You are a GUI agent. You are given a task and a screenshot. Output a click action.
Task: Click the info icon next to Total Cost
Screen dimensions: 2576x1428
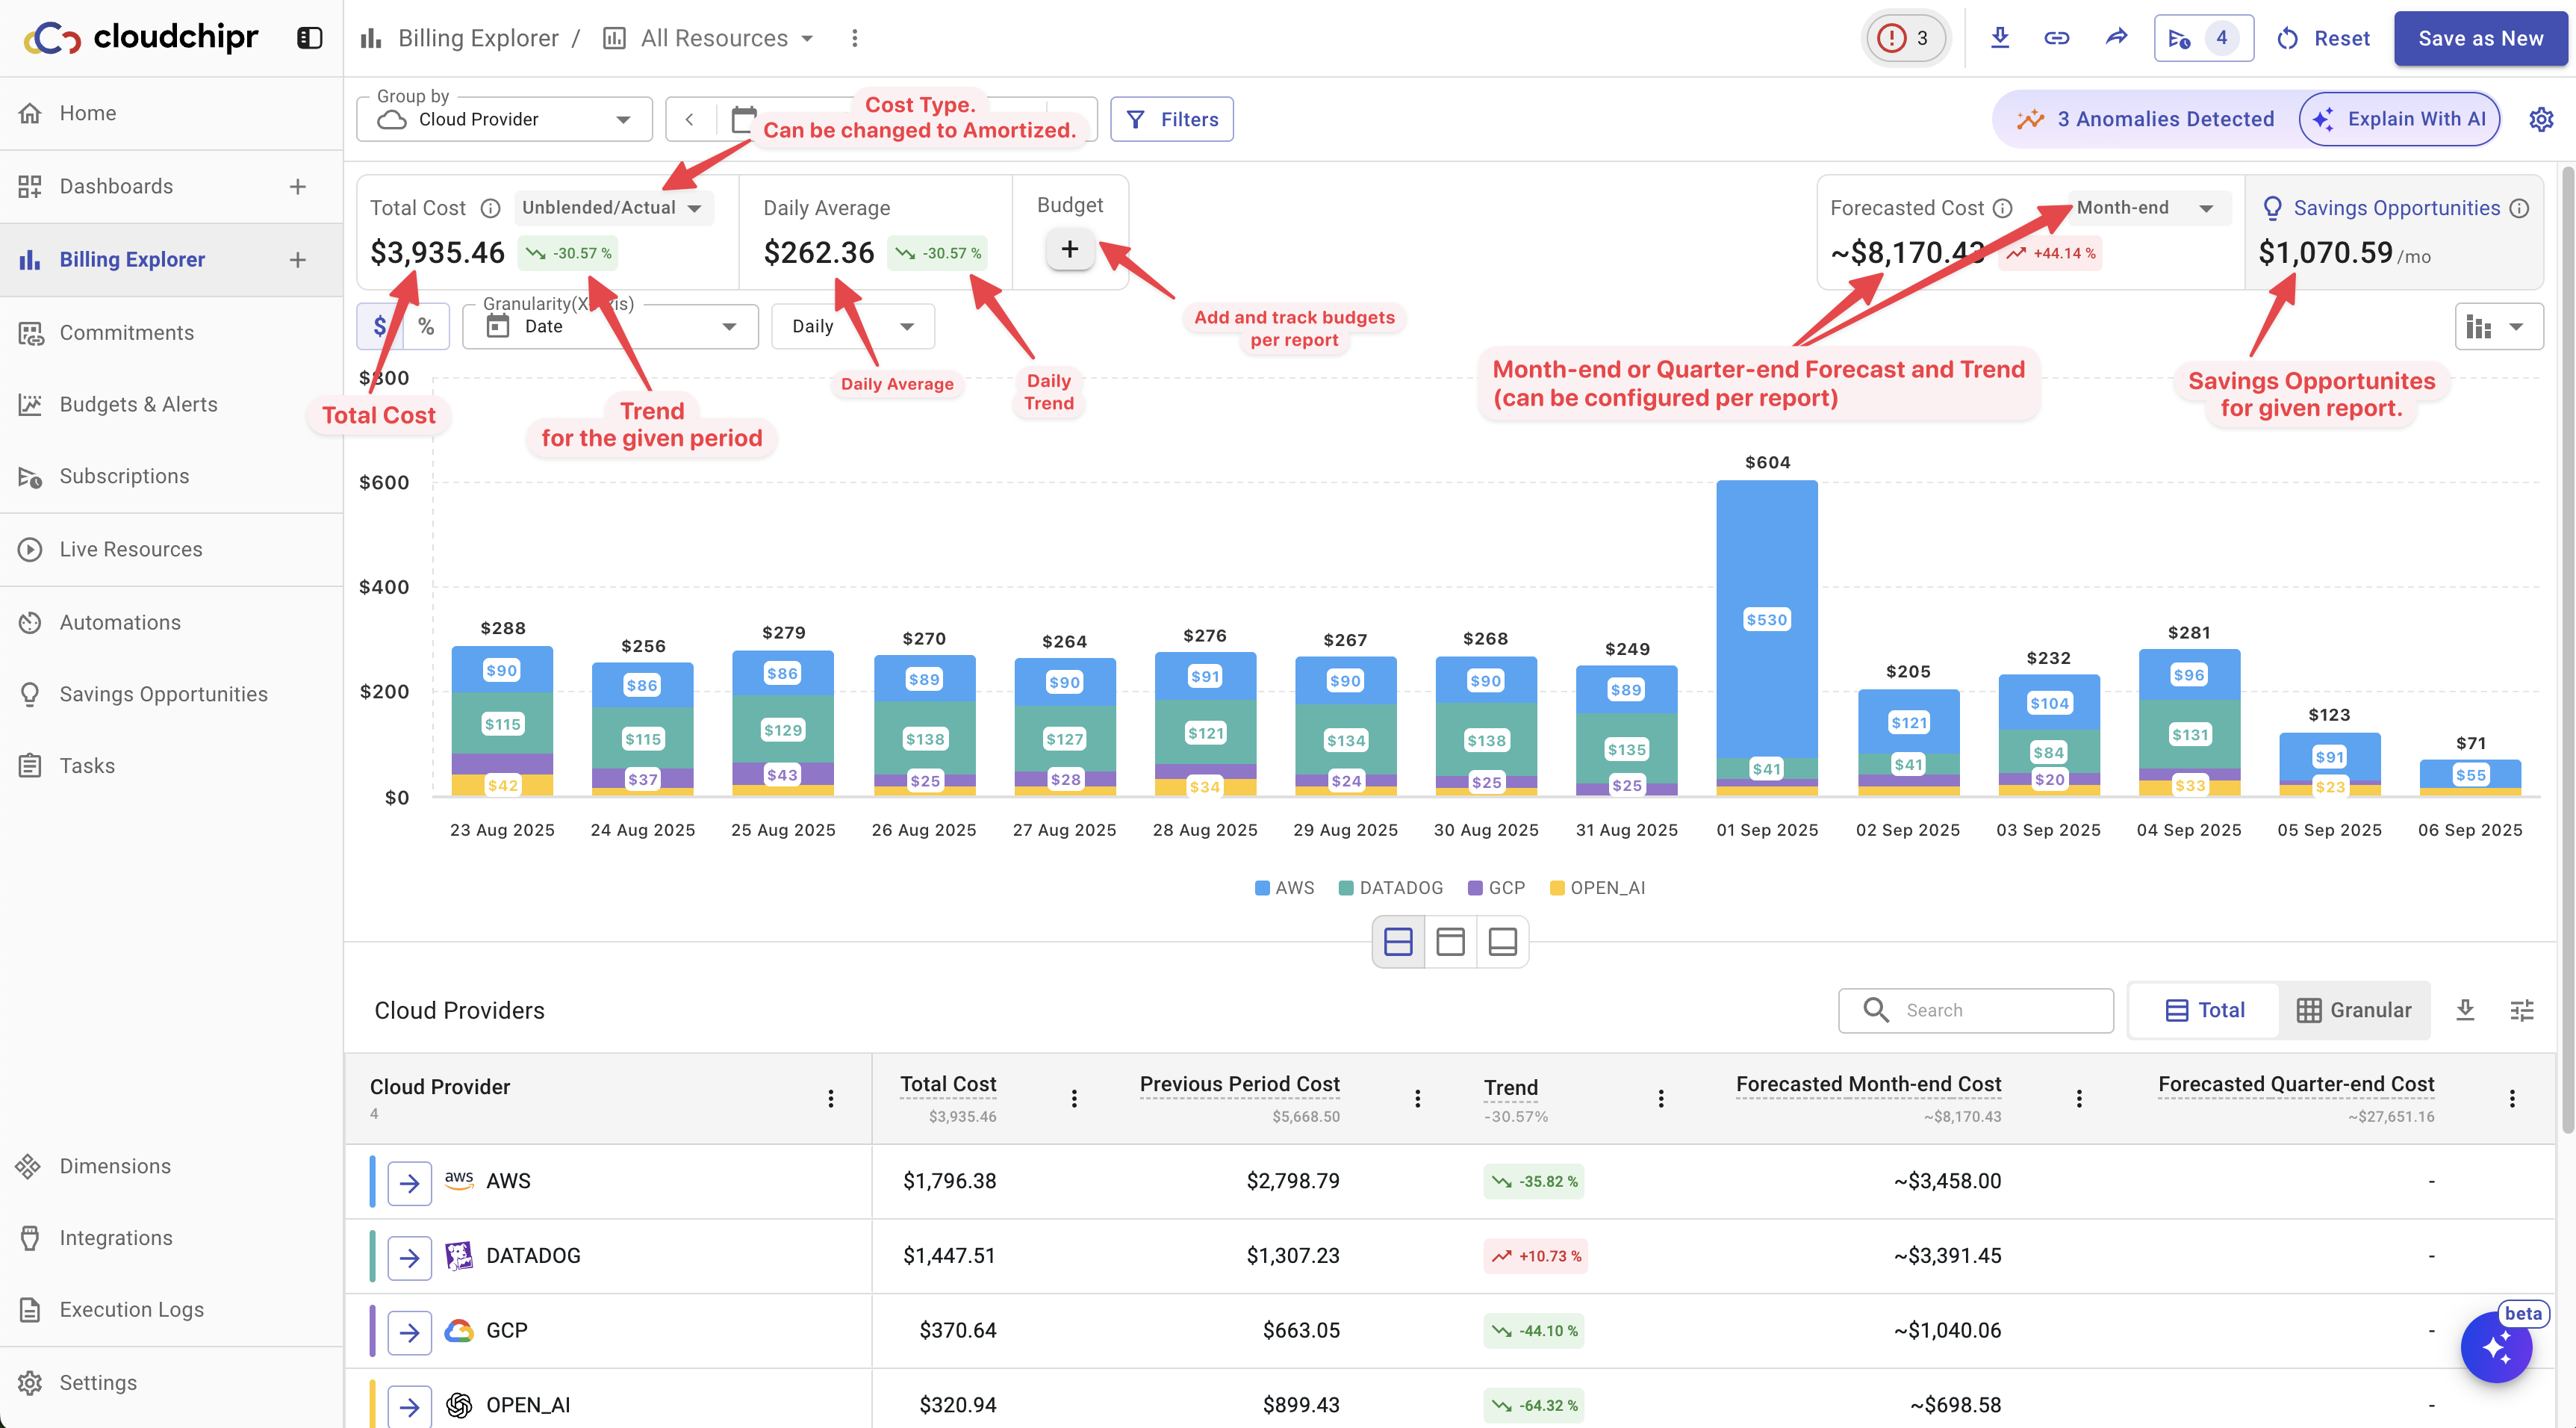(490, 208)
